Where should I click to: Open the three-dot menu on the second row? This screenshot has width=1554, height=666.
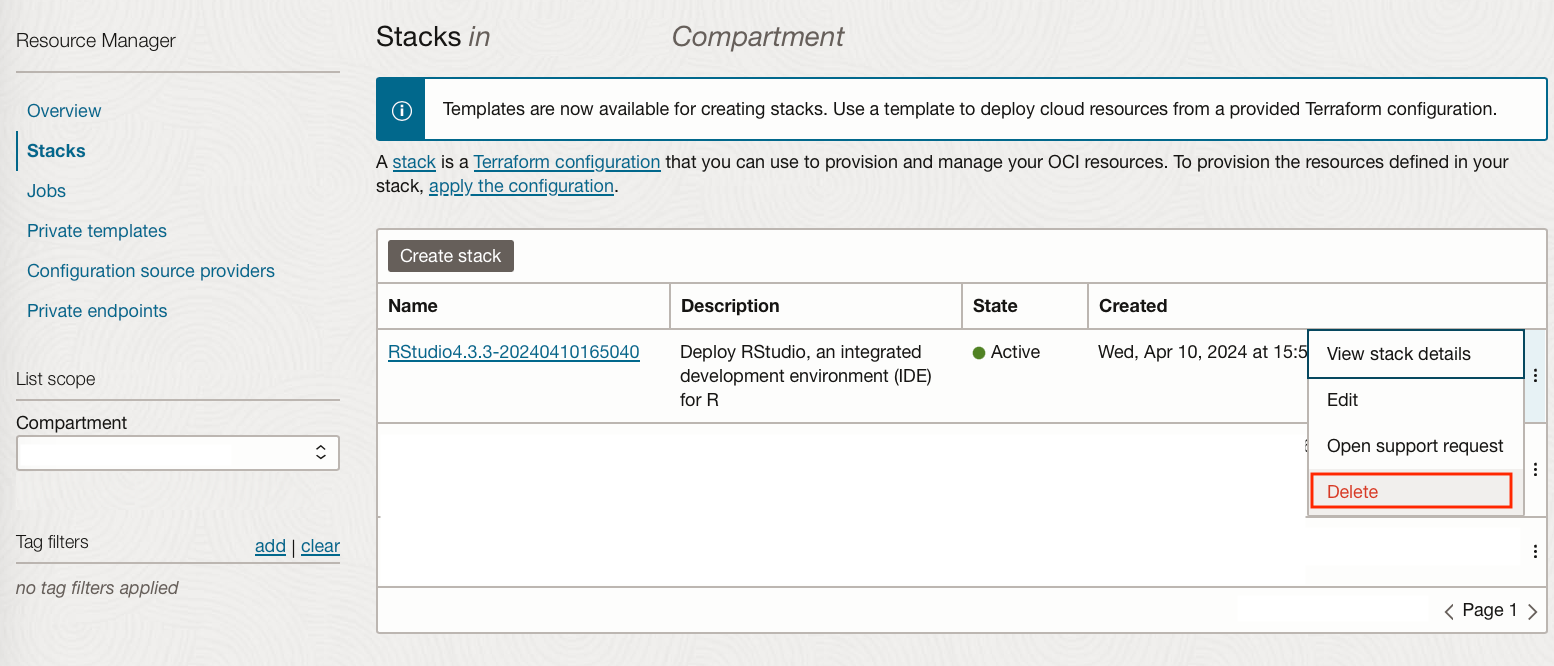pos(1535,470)
